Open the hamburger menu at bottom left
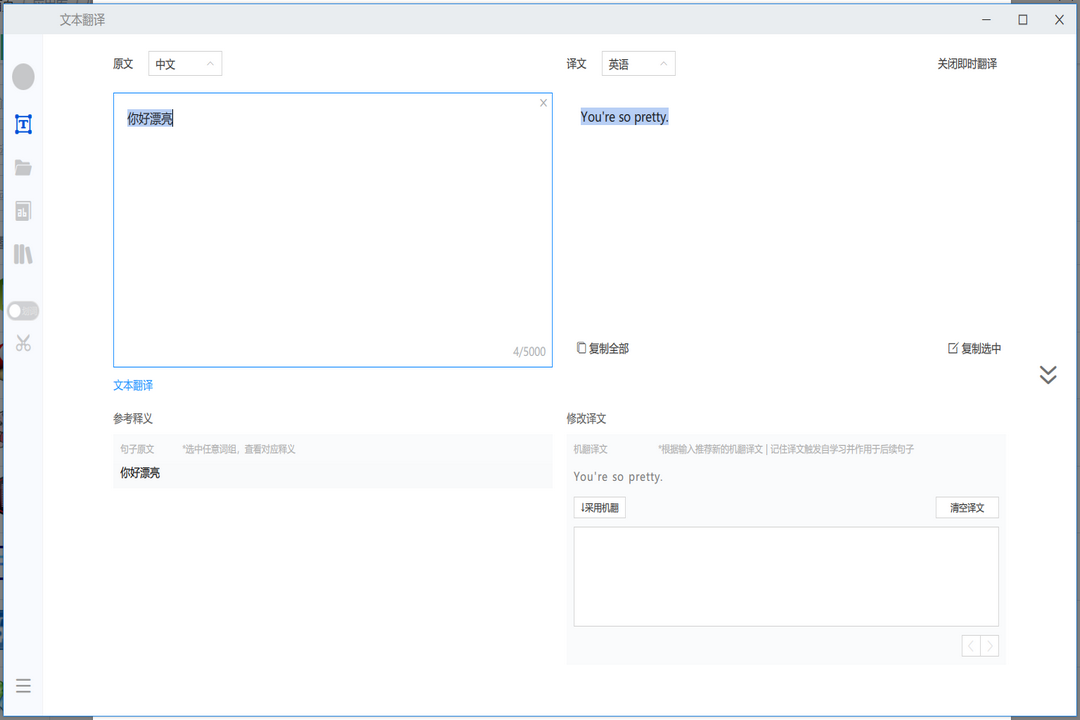 (23, 686)
